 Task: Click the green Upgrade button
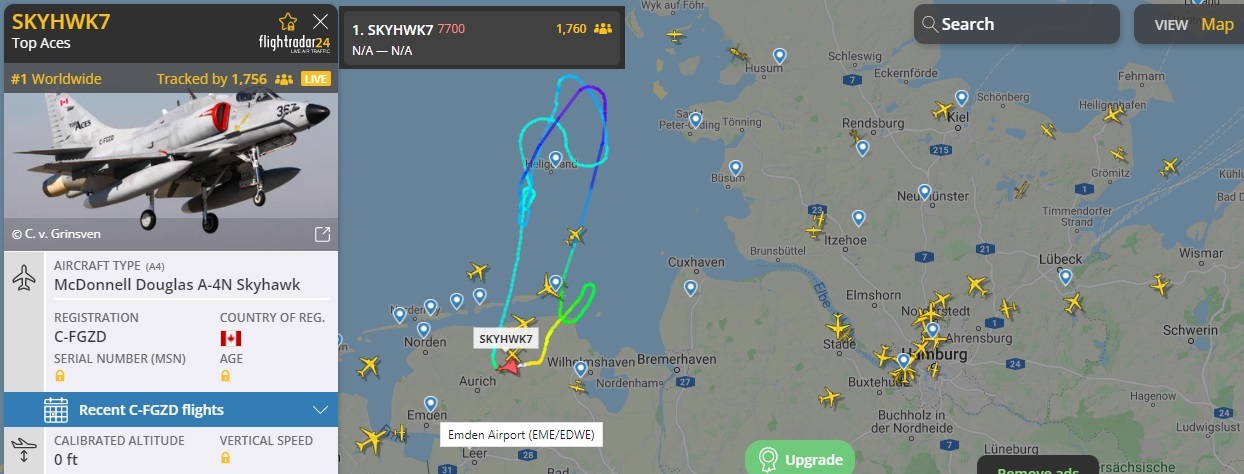(800, 460)
